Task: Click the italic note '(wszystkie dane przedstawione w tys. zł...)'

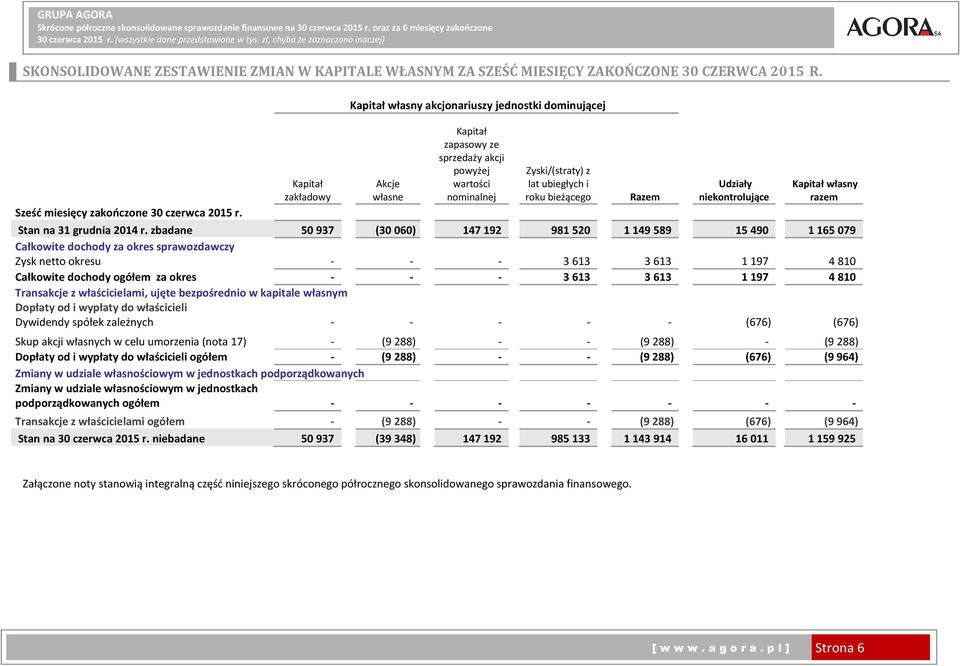Action: (250, 39)
